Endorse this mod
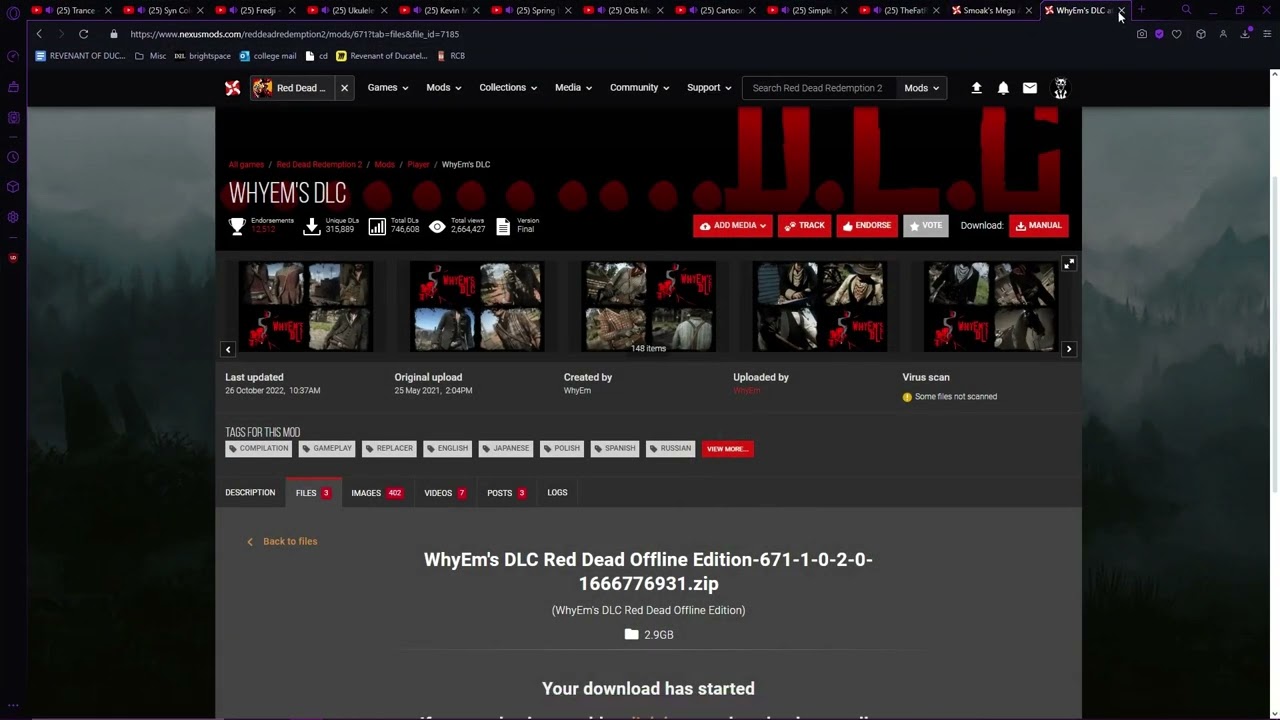This screenshot has height=720, width=1280. (867, 226)
